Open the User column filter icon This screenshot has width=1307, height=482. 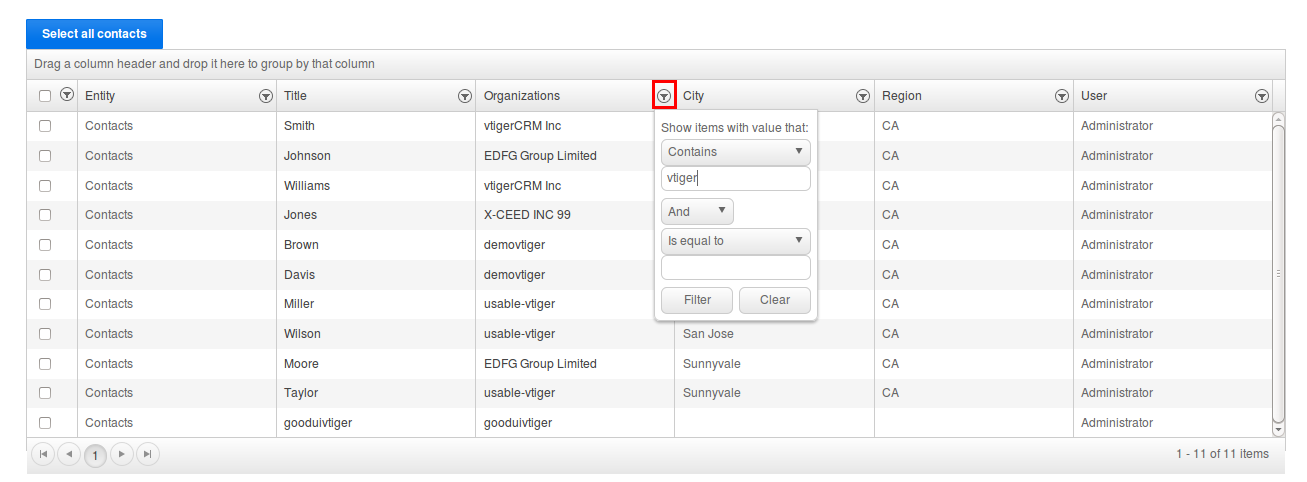1261,96
